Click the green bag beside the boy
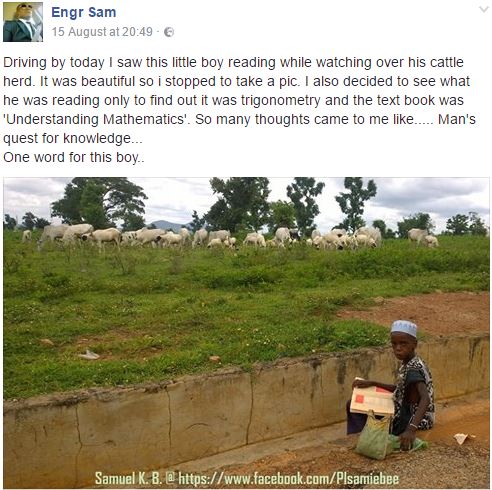This screenshot has width=492, height=490. click(374, 437)
